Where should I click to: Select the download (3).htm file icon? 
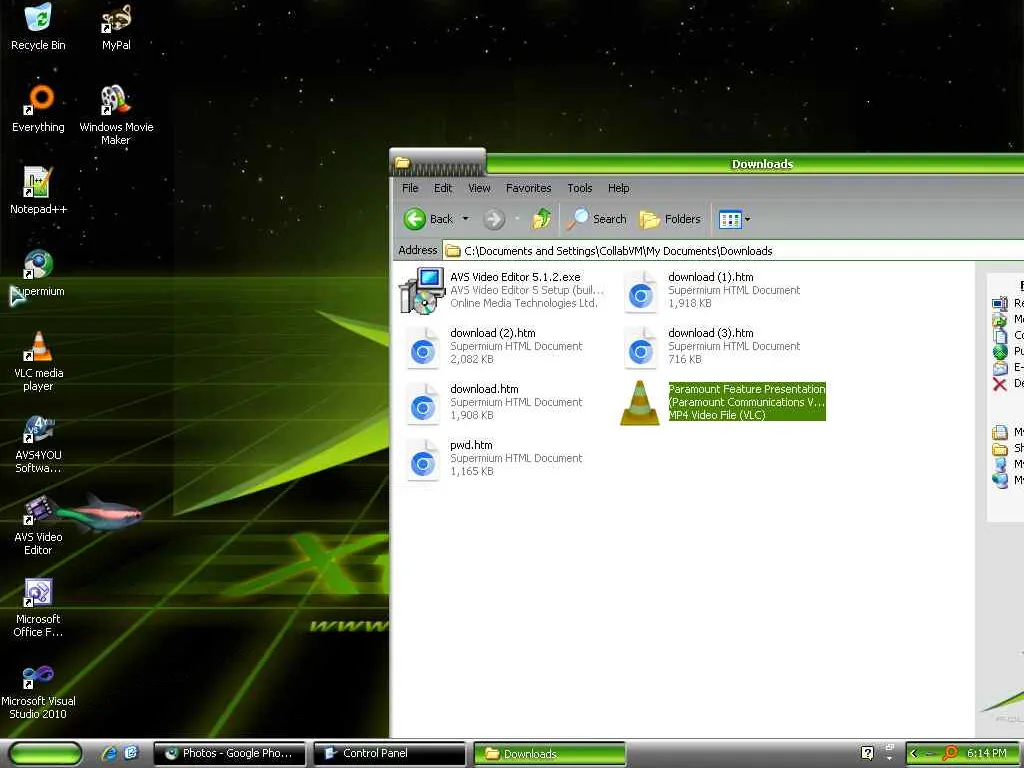[x=641, y=349]
